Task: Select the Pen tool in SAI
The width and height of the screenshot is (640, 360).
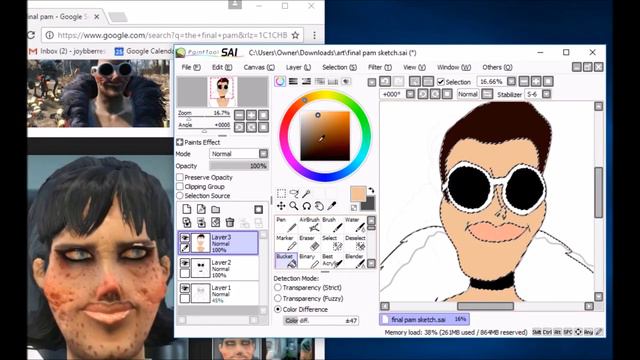Action: click(286, 224)
